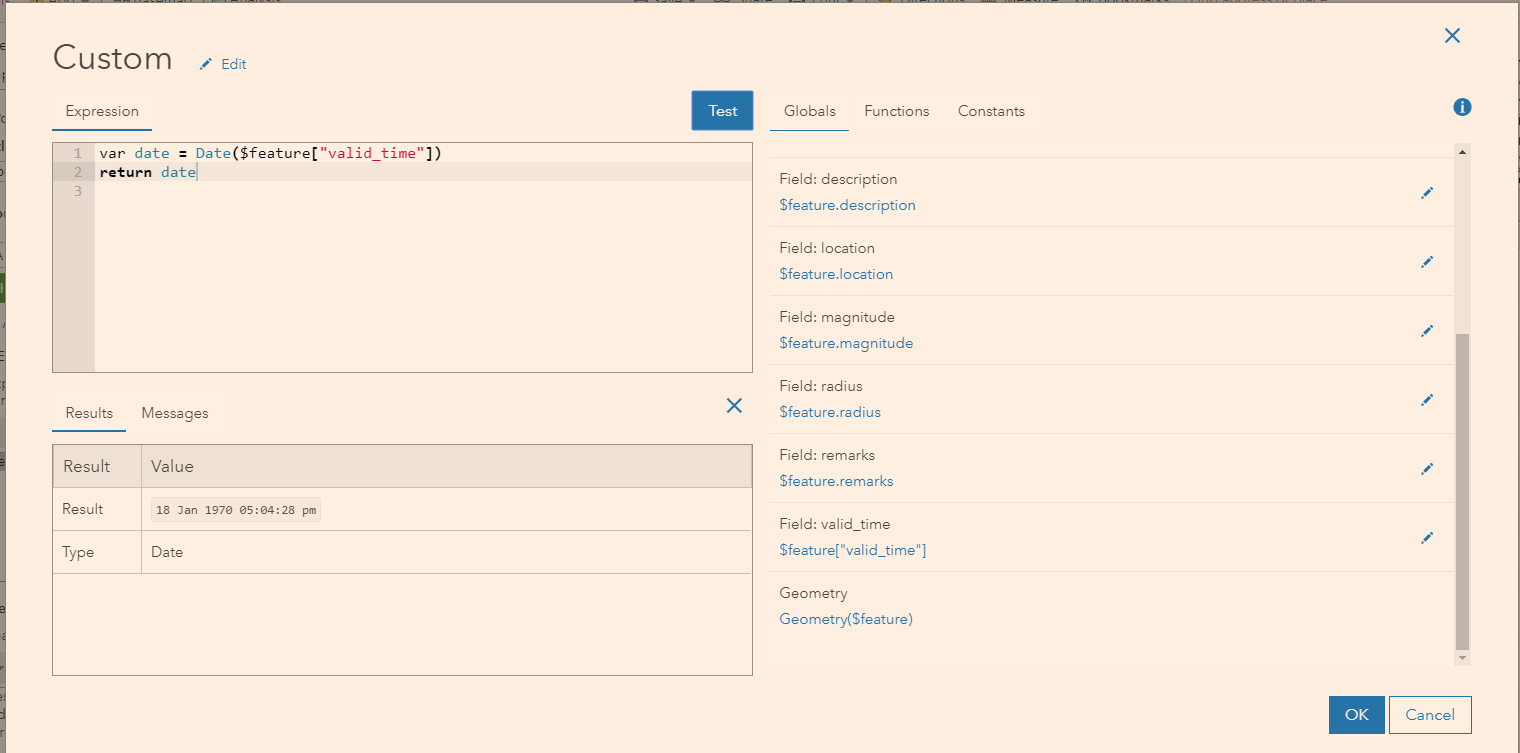Click the pencil icon next to Custom title
Screen dimensions: 1520x753
(x=206, y=64)
